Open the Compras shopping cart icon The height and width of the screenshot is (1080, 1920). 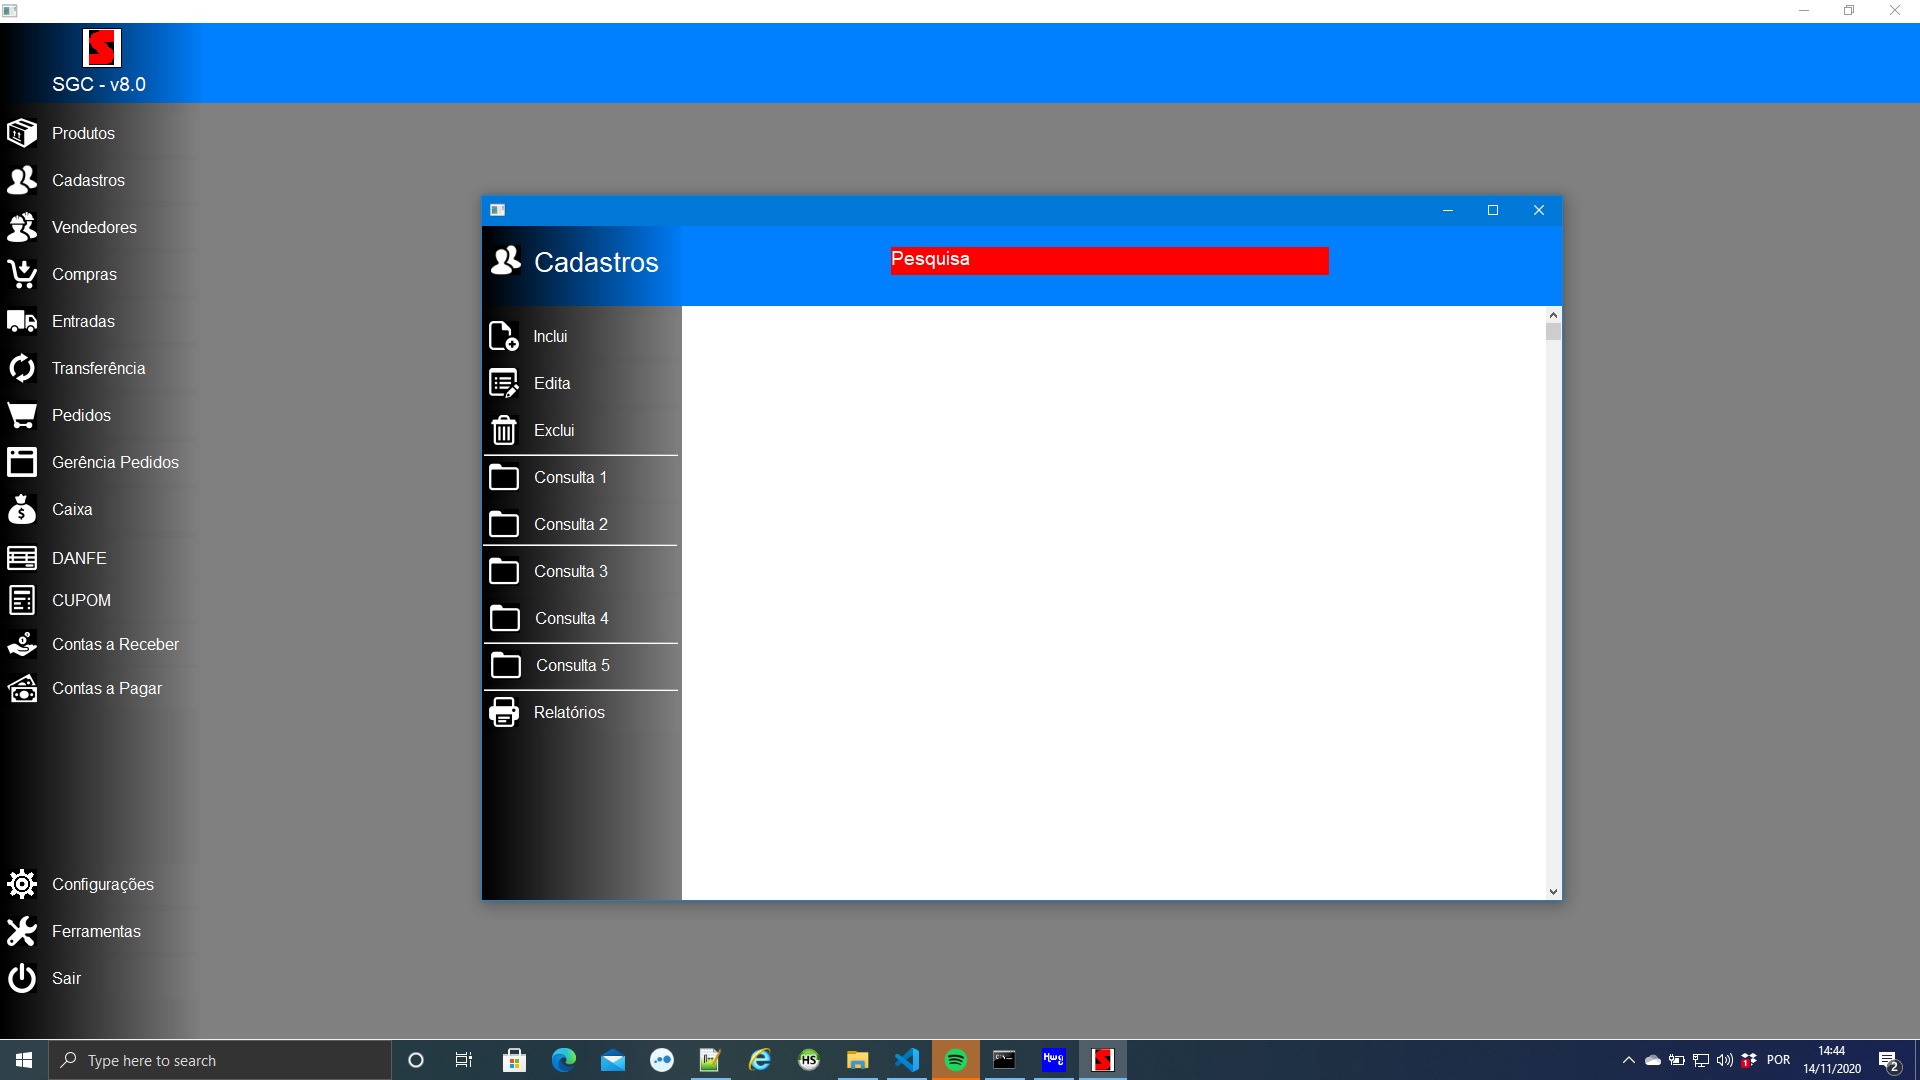pyautogui.click(x=22, y=274)
